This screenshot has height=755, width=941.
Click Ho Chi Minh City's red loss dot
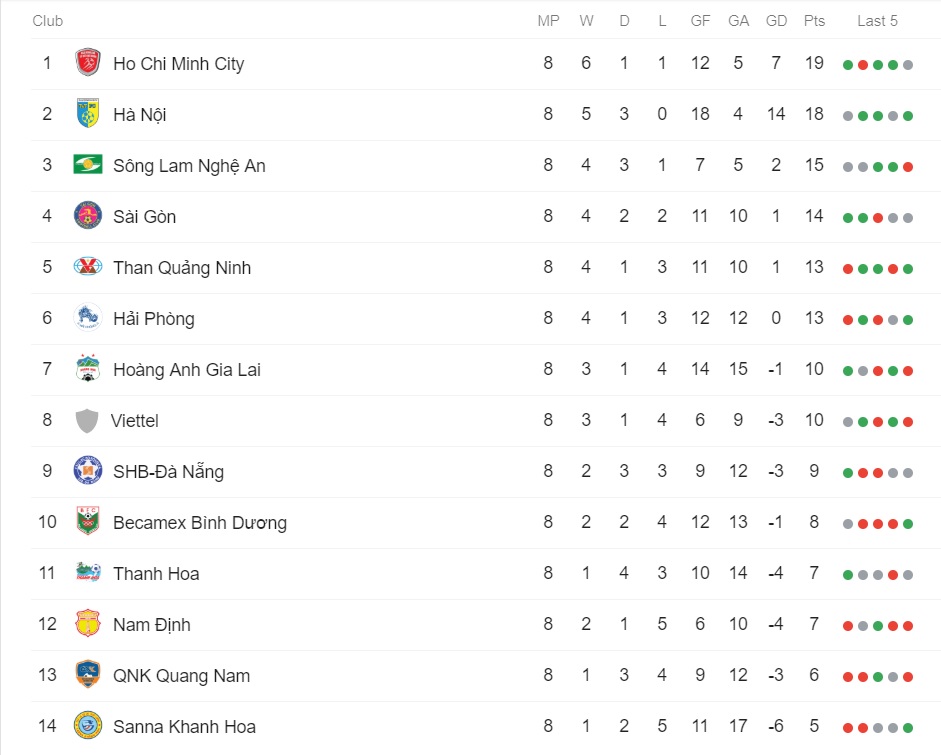862,65
